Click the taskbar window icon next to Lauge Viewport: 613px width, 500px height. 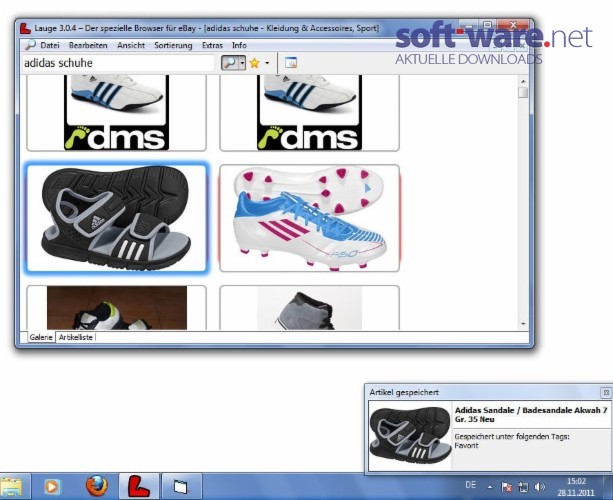coord(181,487)
